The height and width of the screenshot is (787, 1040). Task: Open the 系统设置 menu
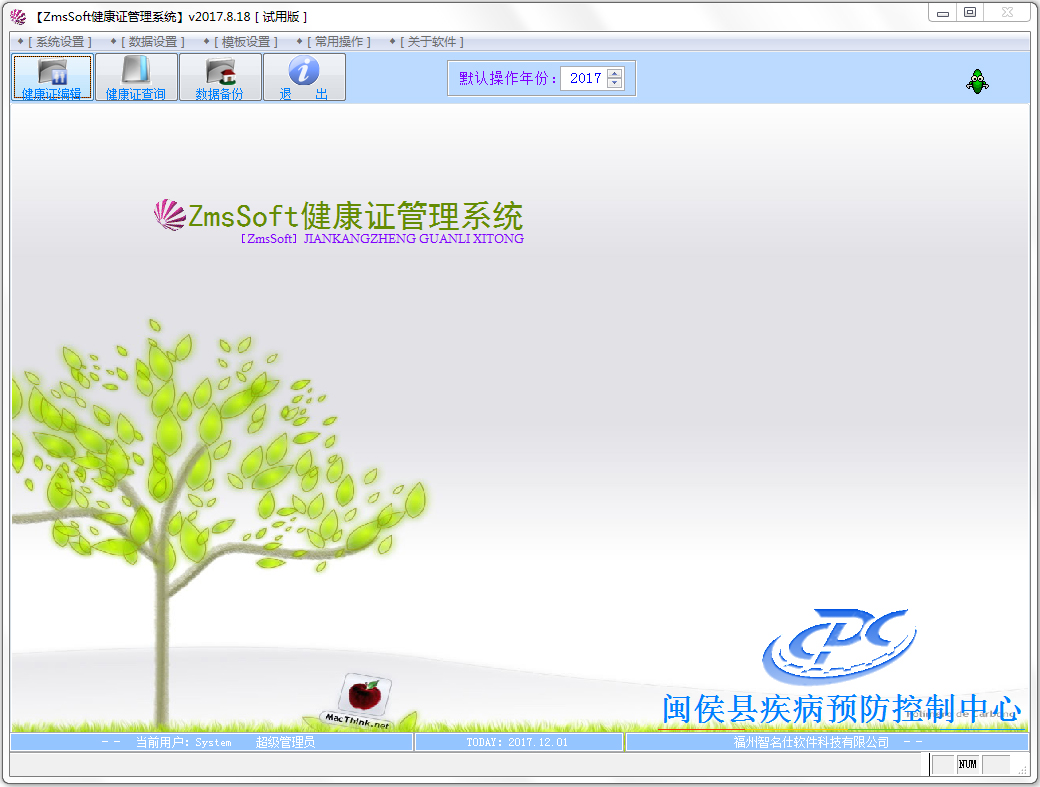pos(58,42)
